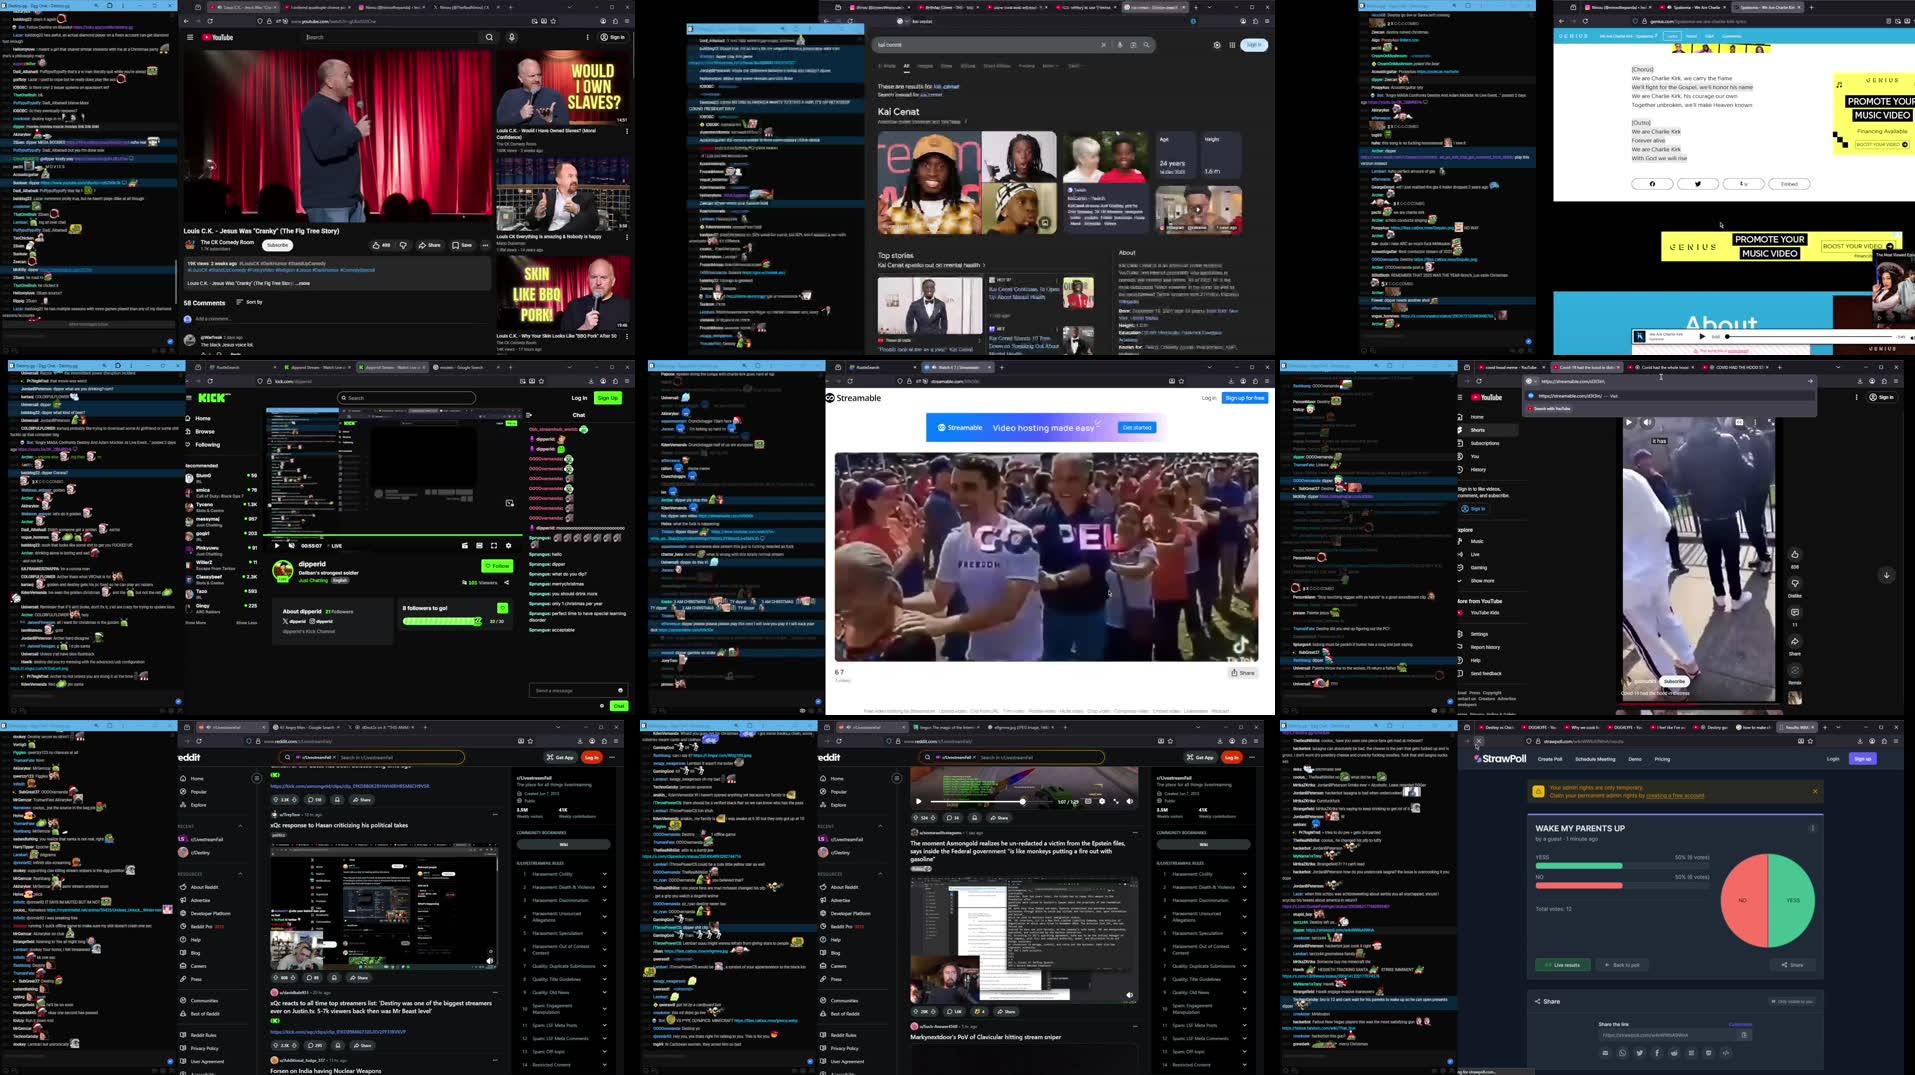1915x1075 pixels.
Task: Follow the creating a free account link
Action: [x=1675, y=796]
